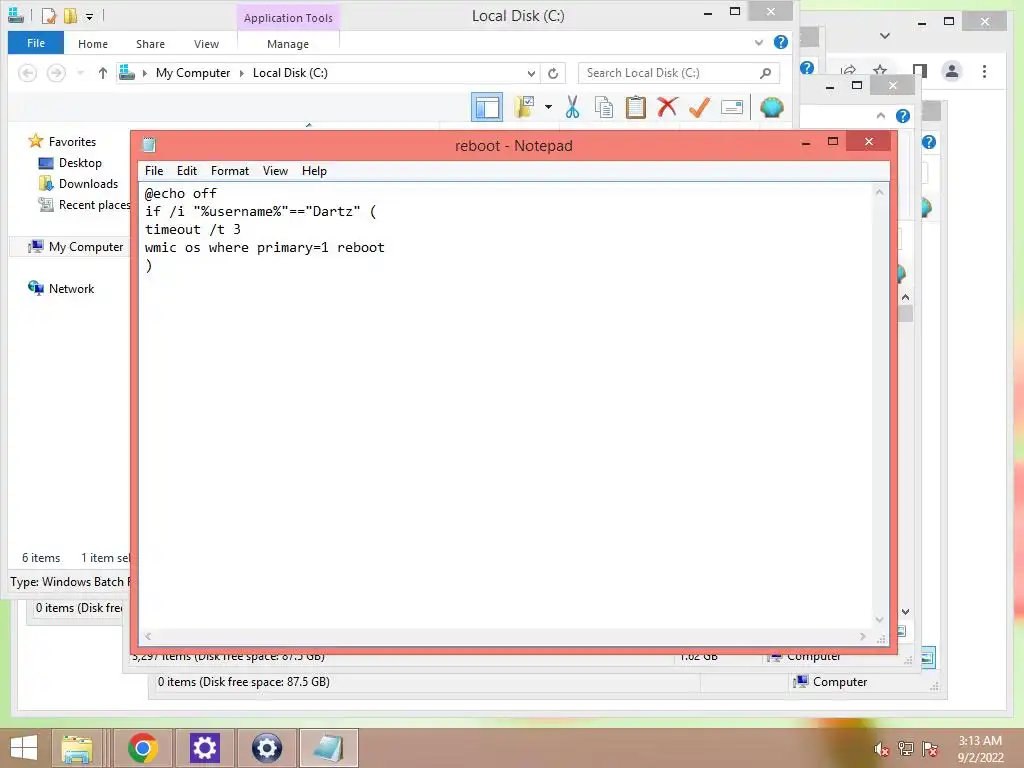Switch to the Share ribbon tab
Viewport: 1024px width, 768px height.
[150, 44]
